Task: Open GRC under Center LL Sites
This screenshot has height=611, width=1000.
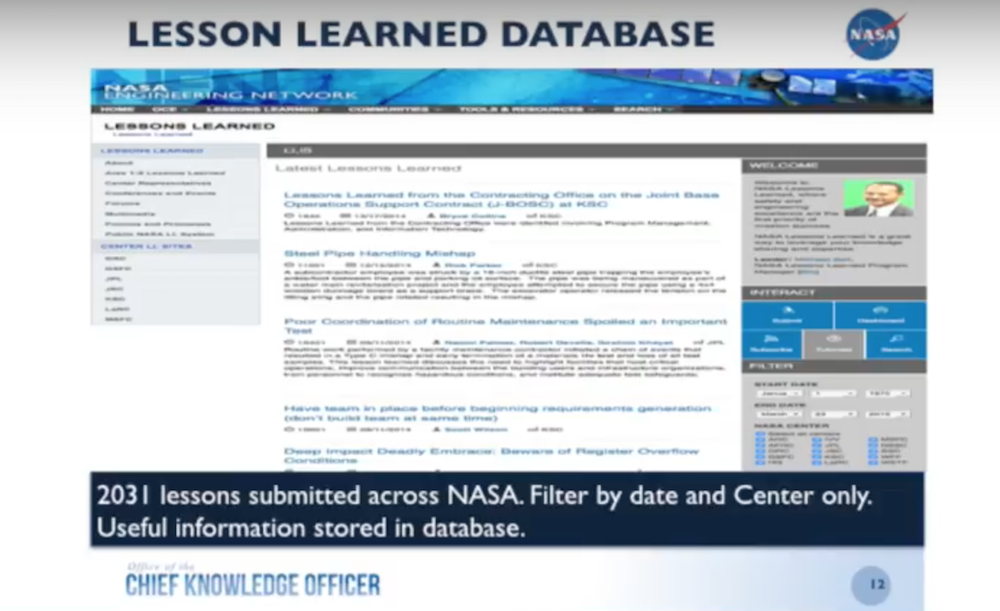Action: click(x=115, y=258)
